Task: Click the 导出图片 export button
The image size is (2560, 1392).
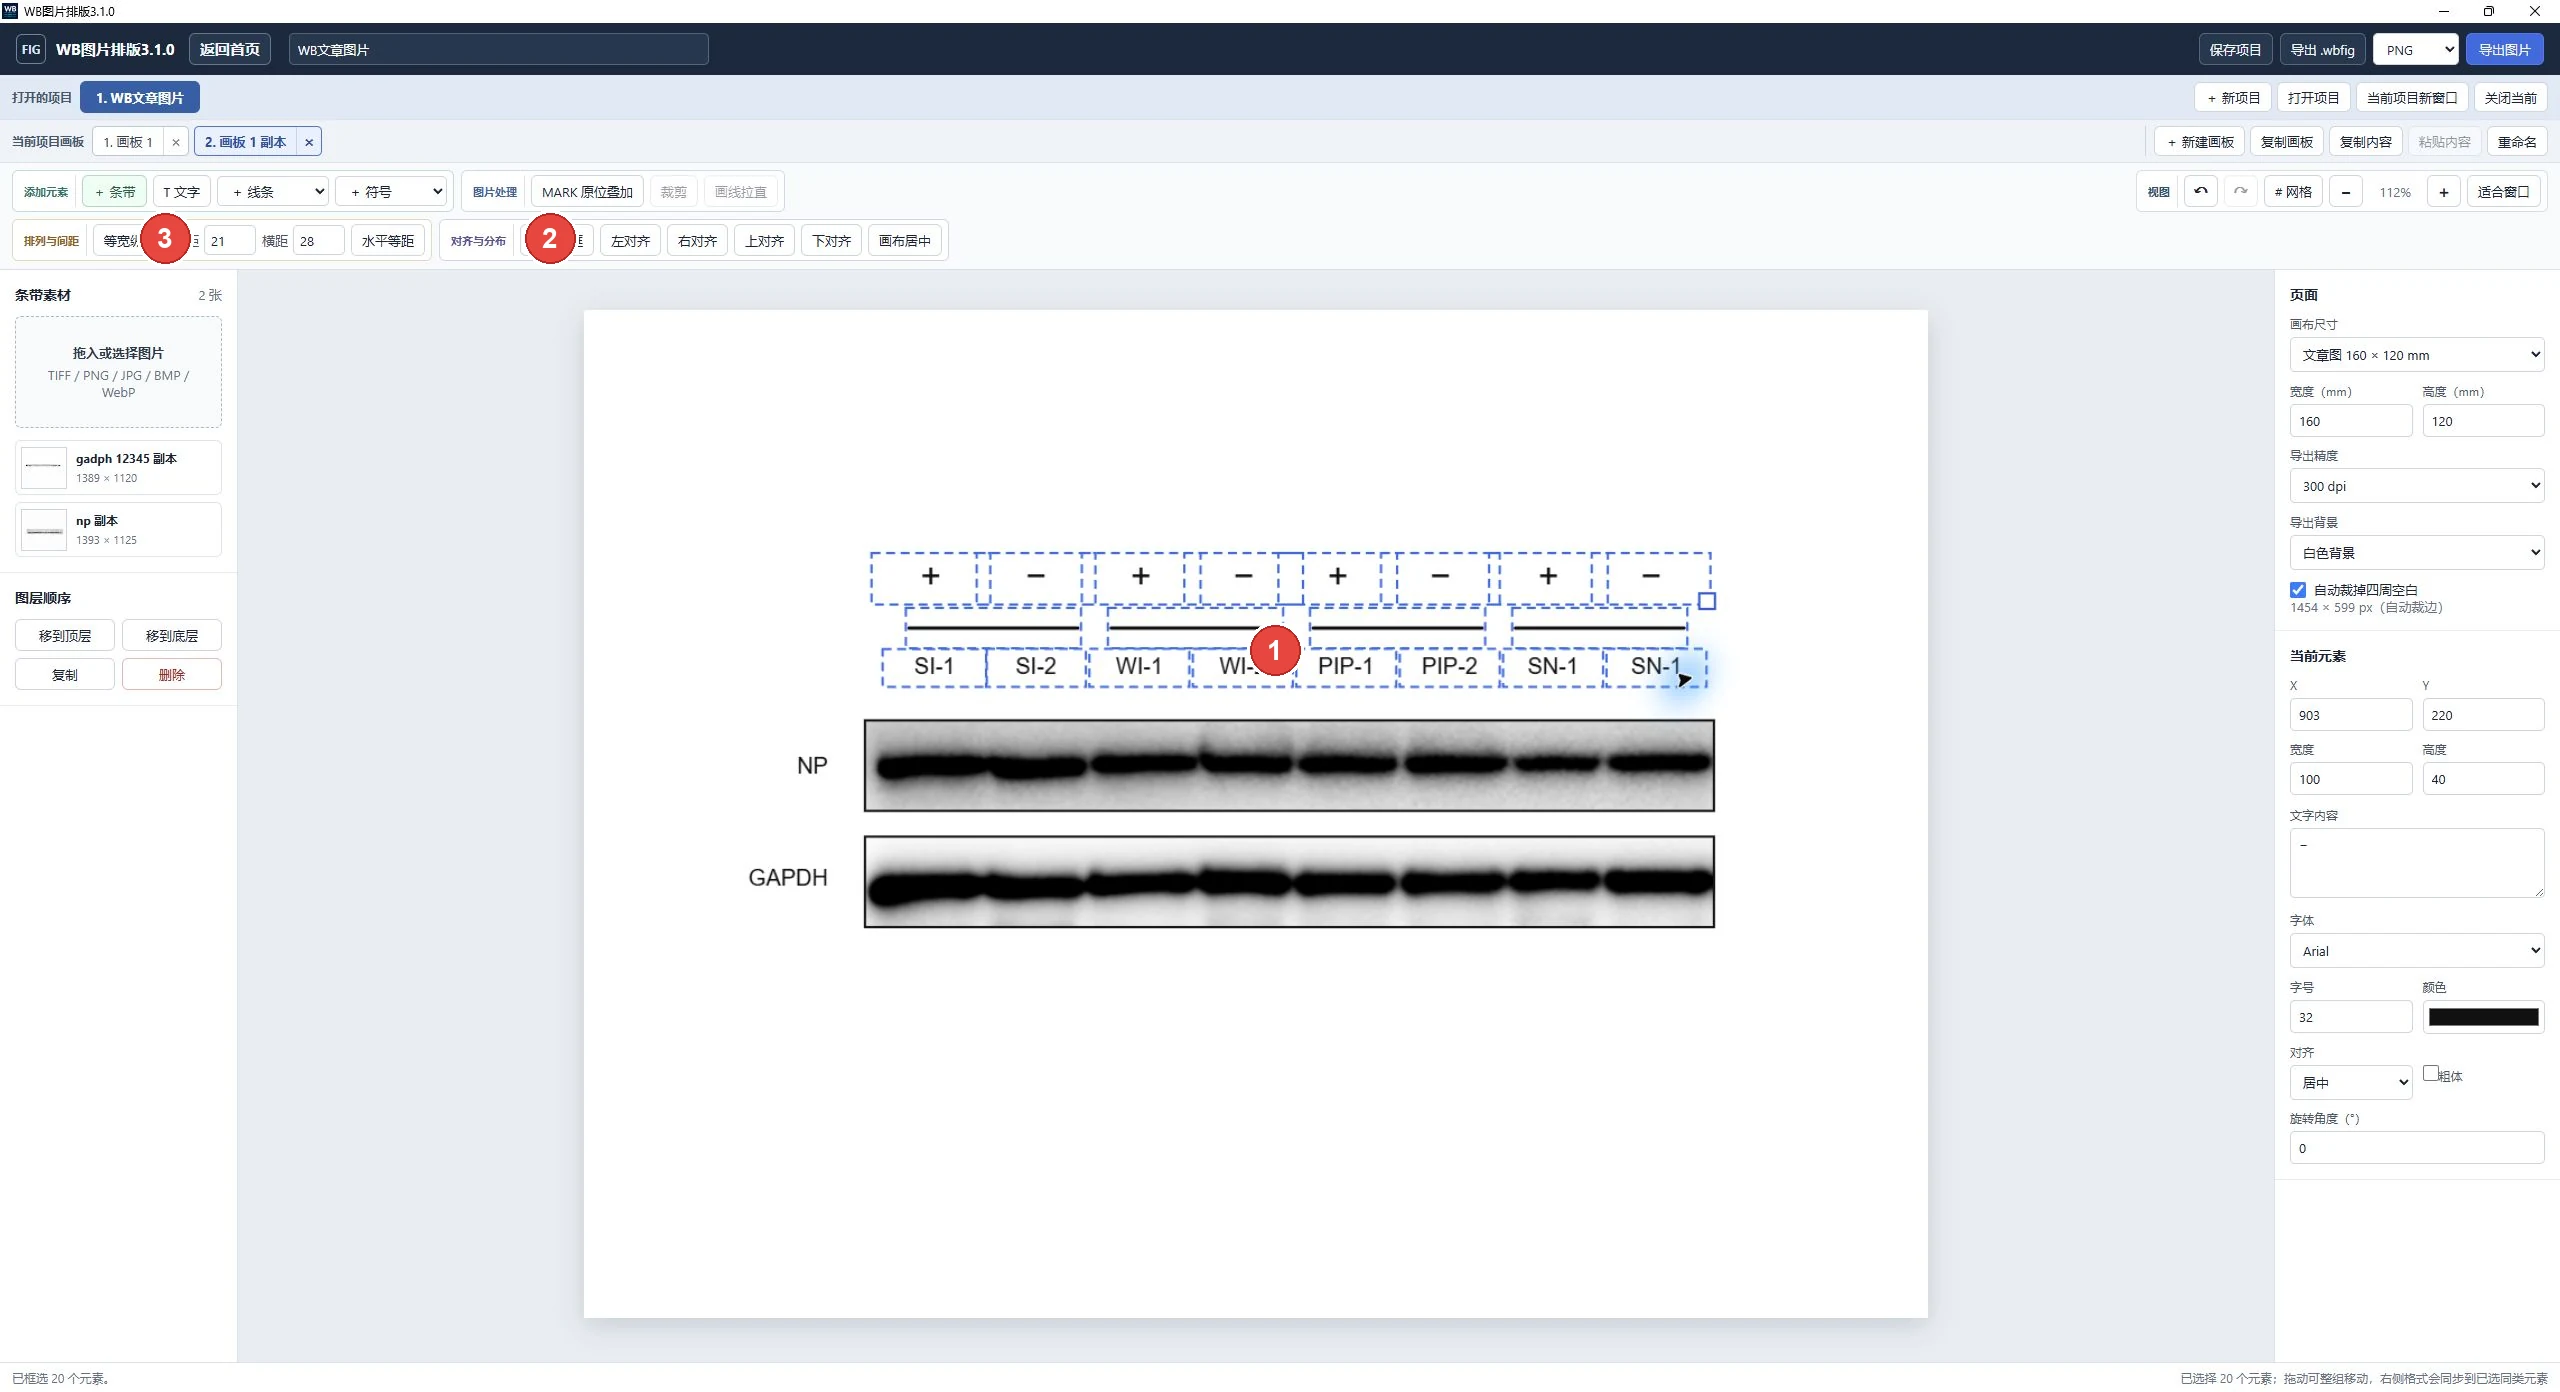Action: (x=2505, y=49)
